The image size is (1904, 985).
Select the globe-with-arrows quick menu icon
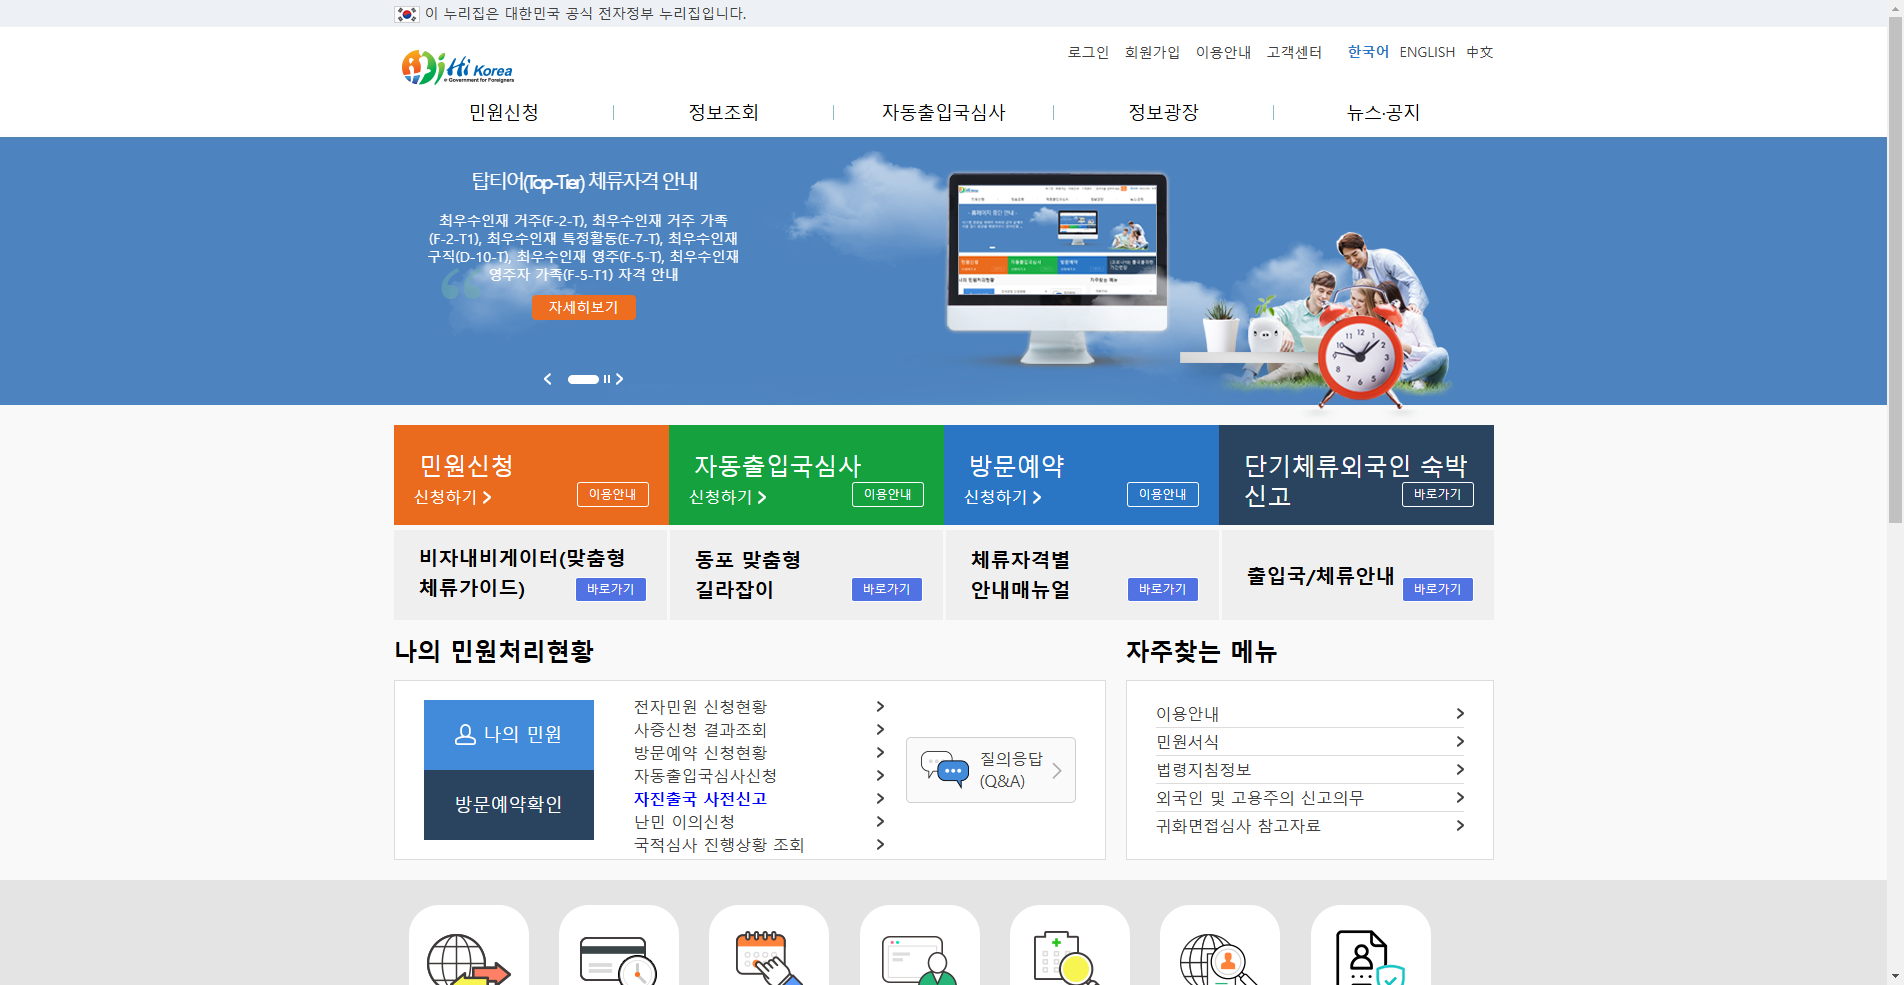[468, 957]
